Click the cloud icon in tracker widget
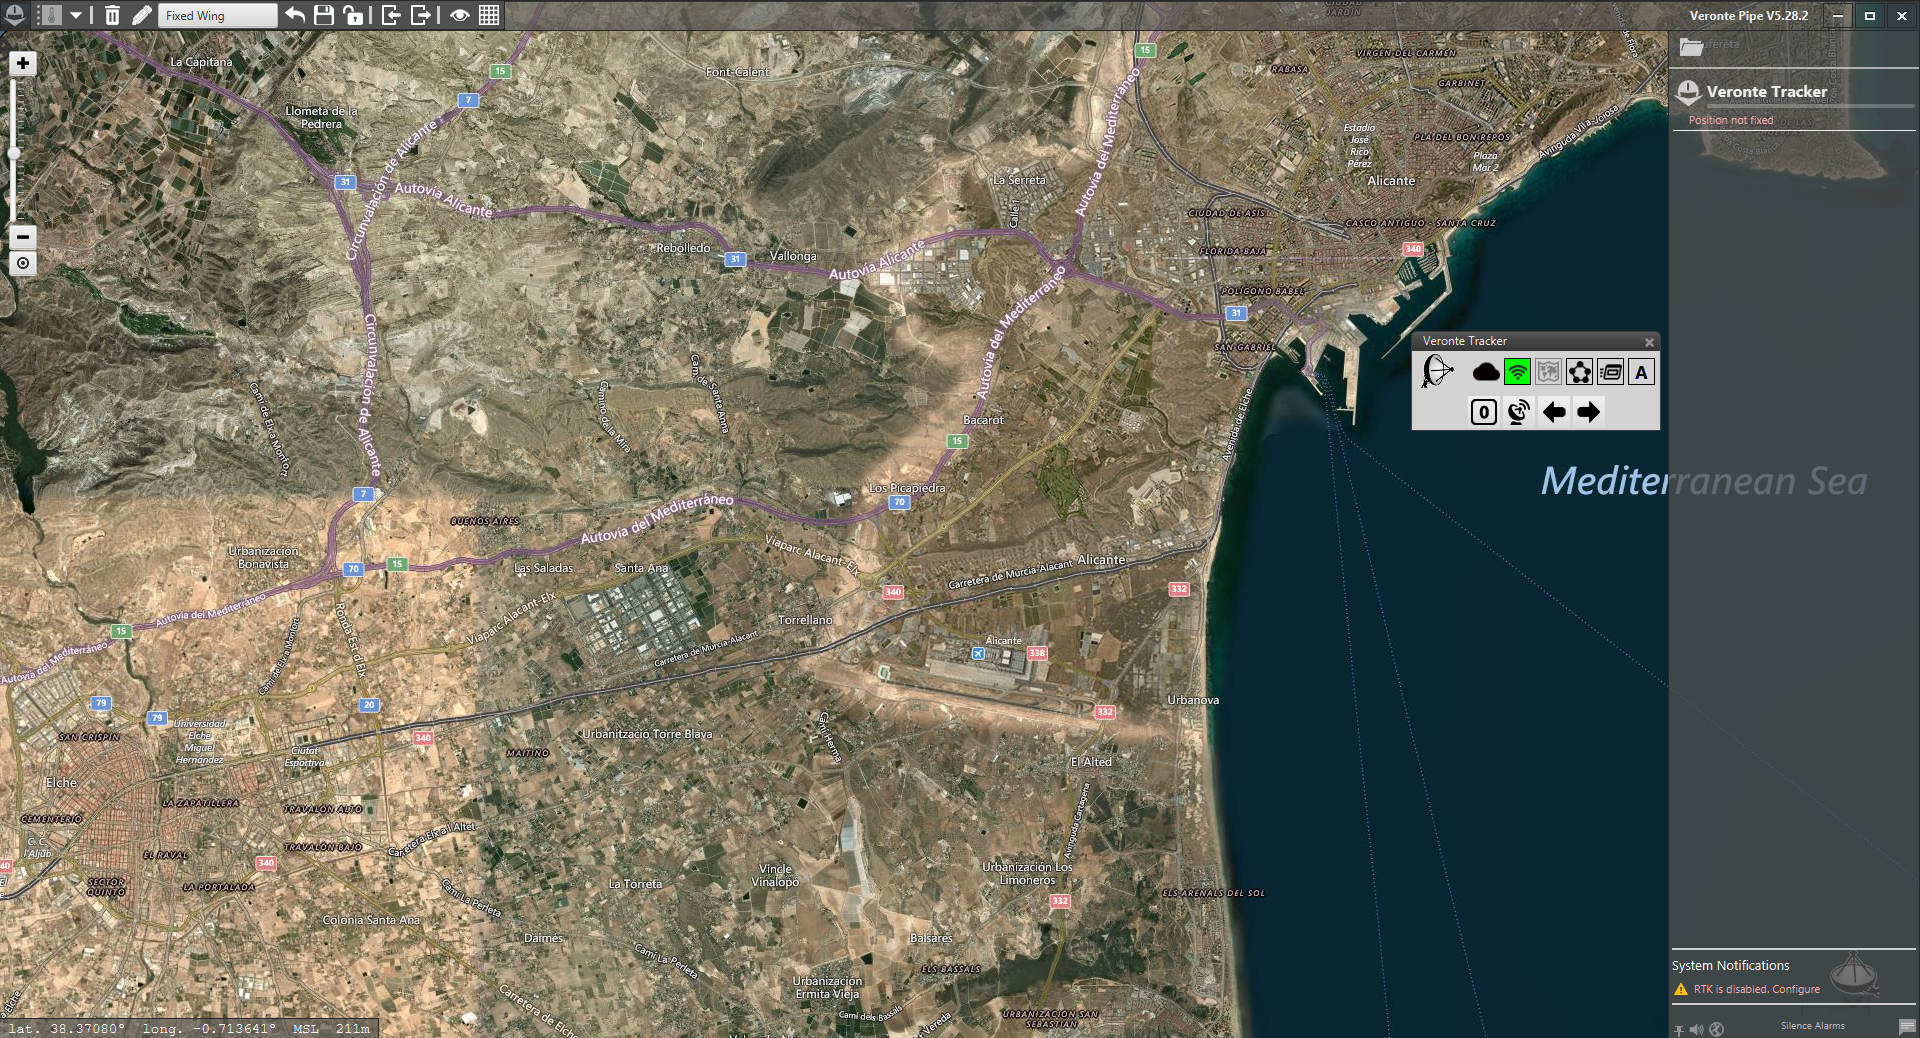 click(x=1486, y=372)
